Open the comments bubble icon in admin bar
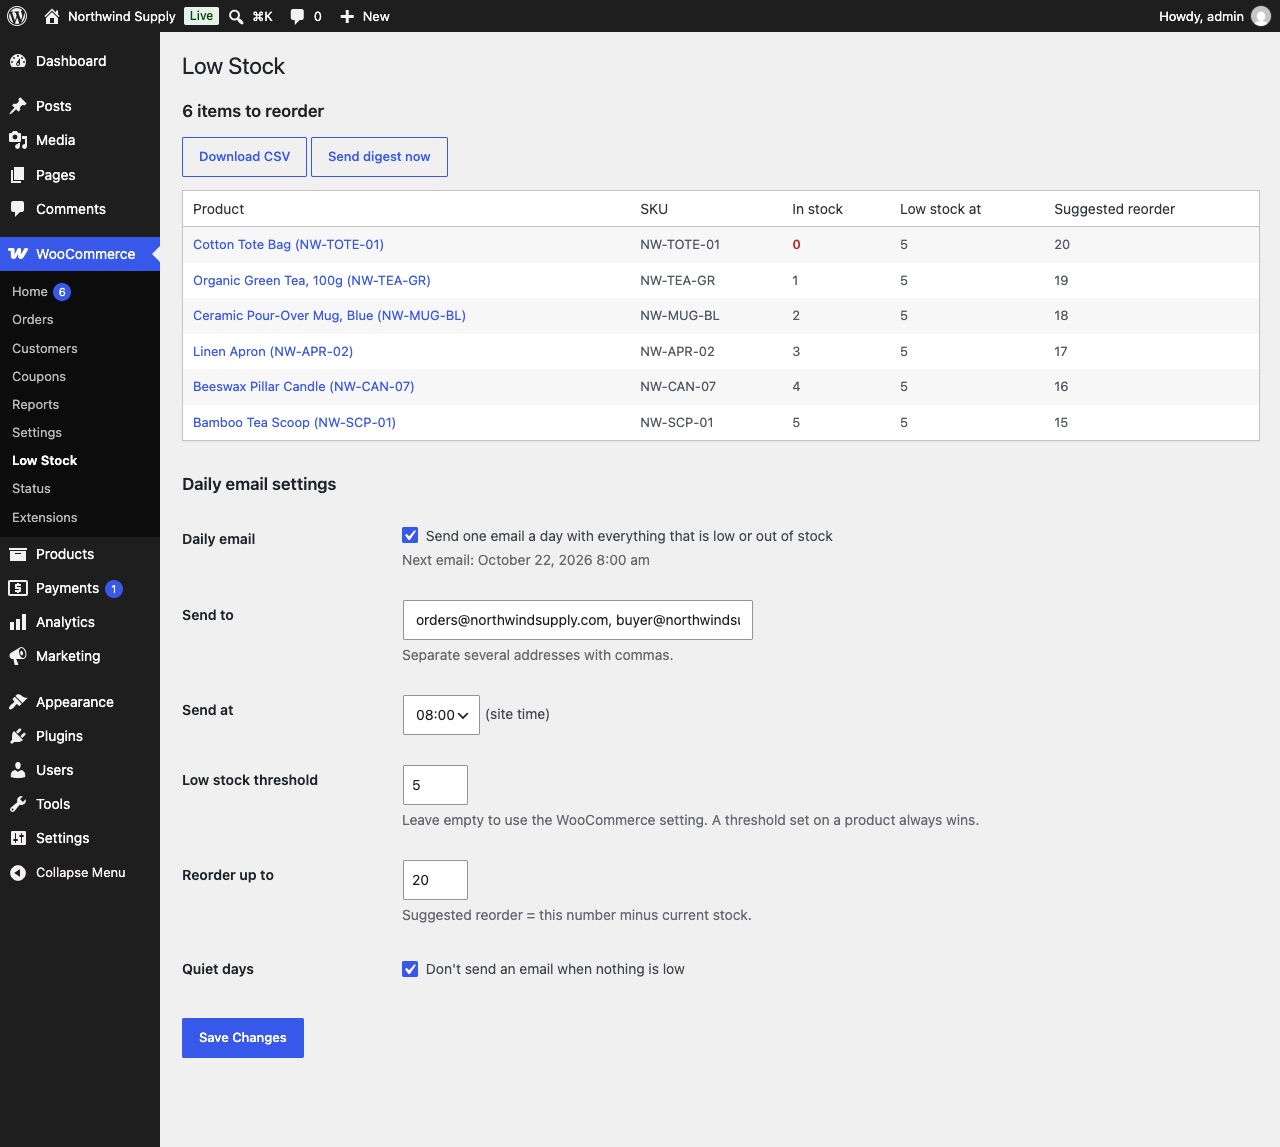Screen dimensions: 1280x1147 click(x=297, y=16)
